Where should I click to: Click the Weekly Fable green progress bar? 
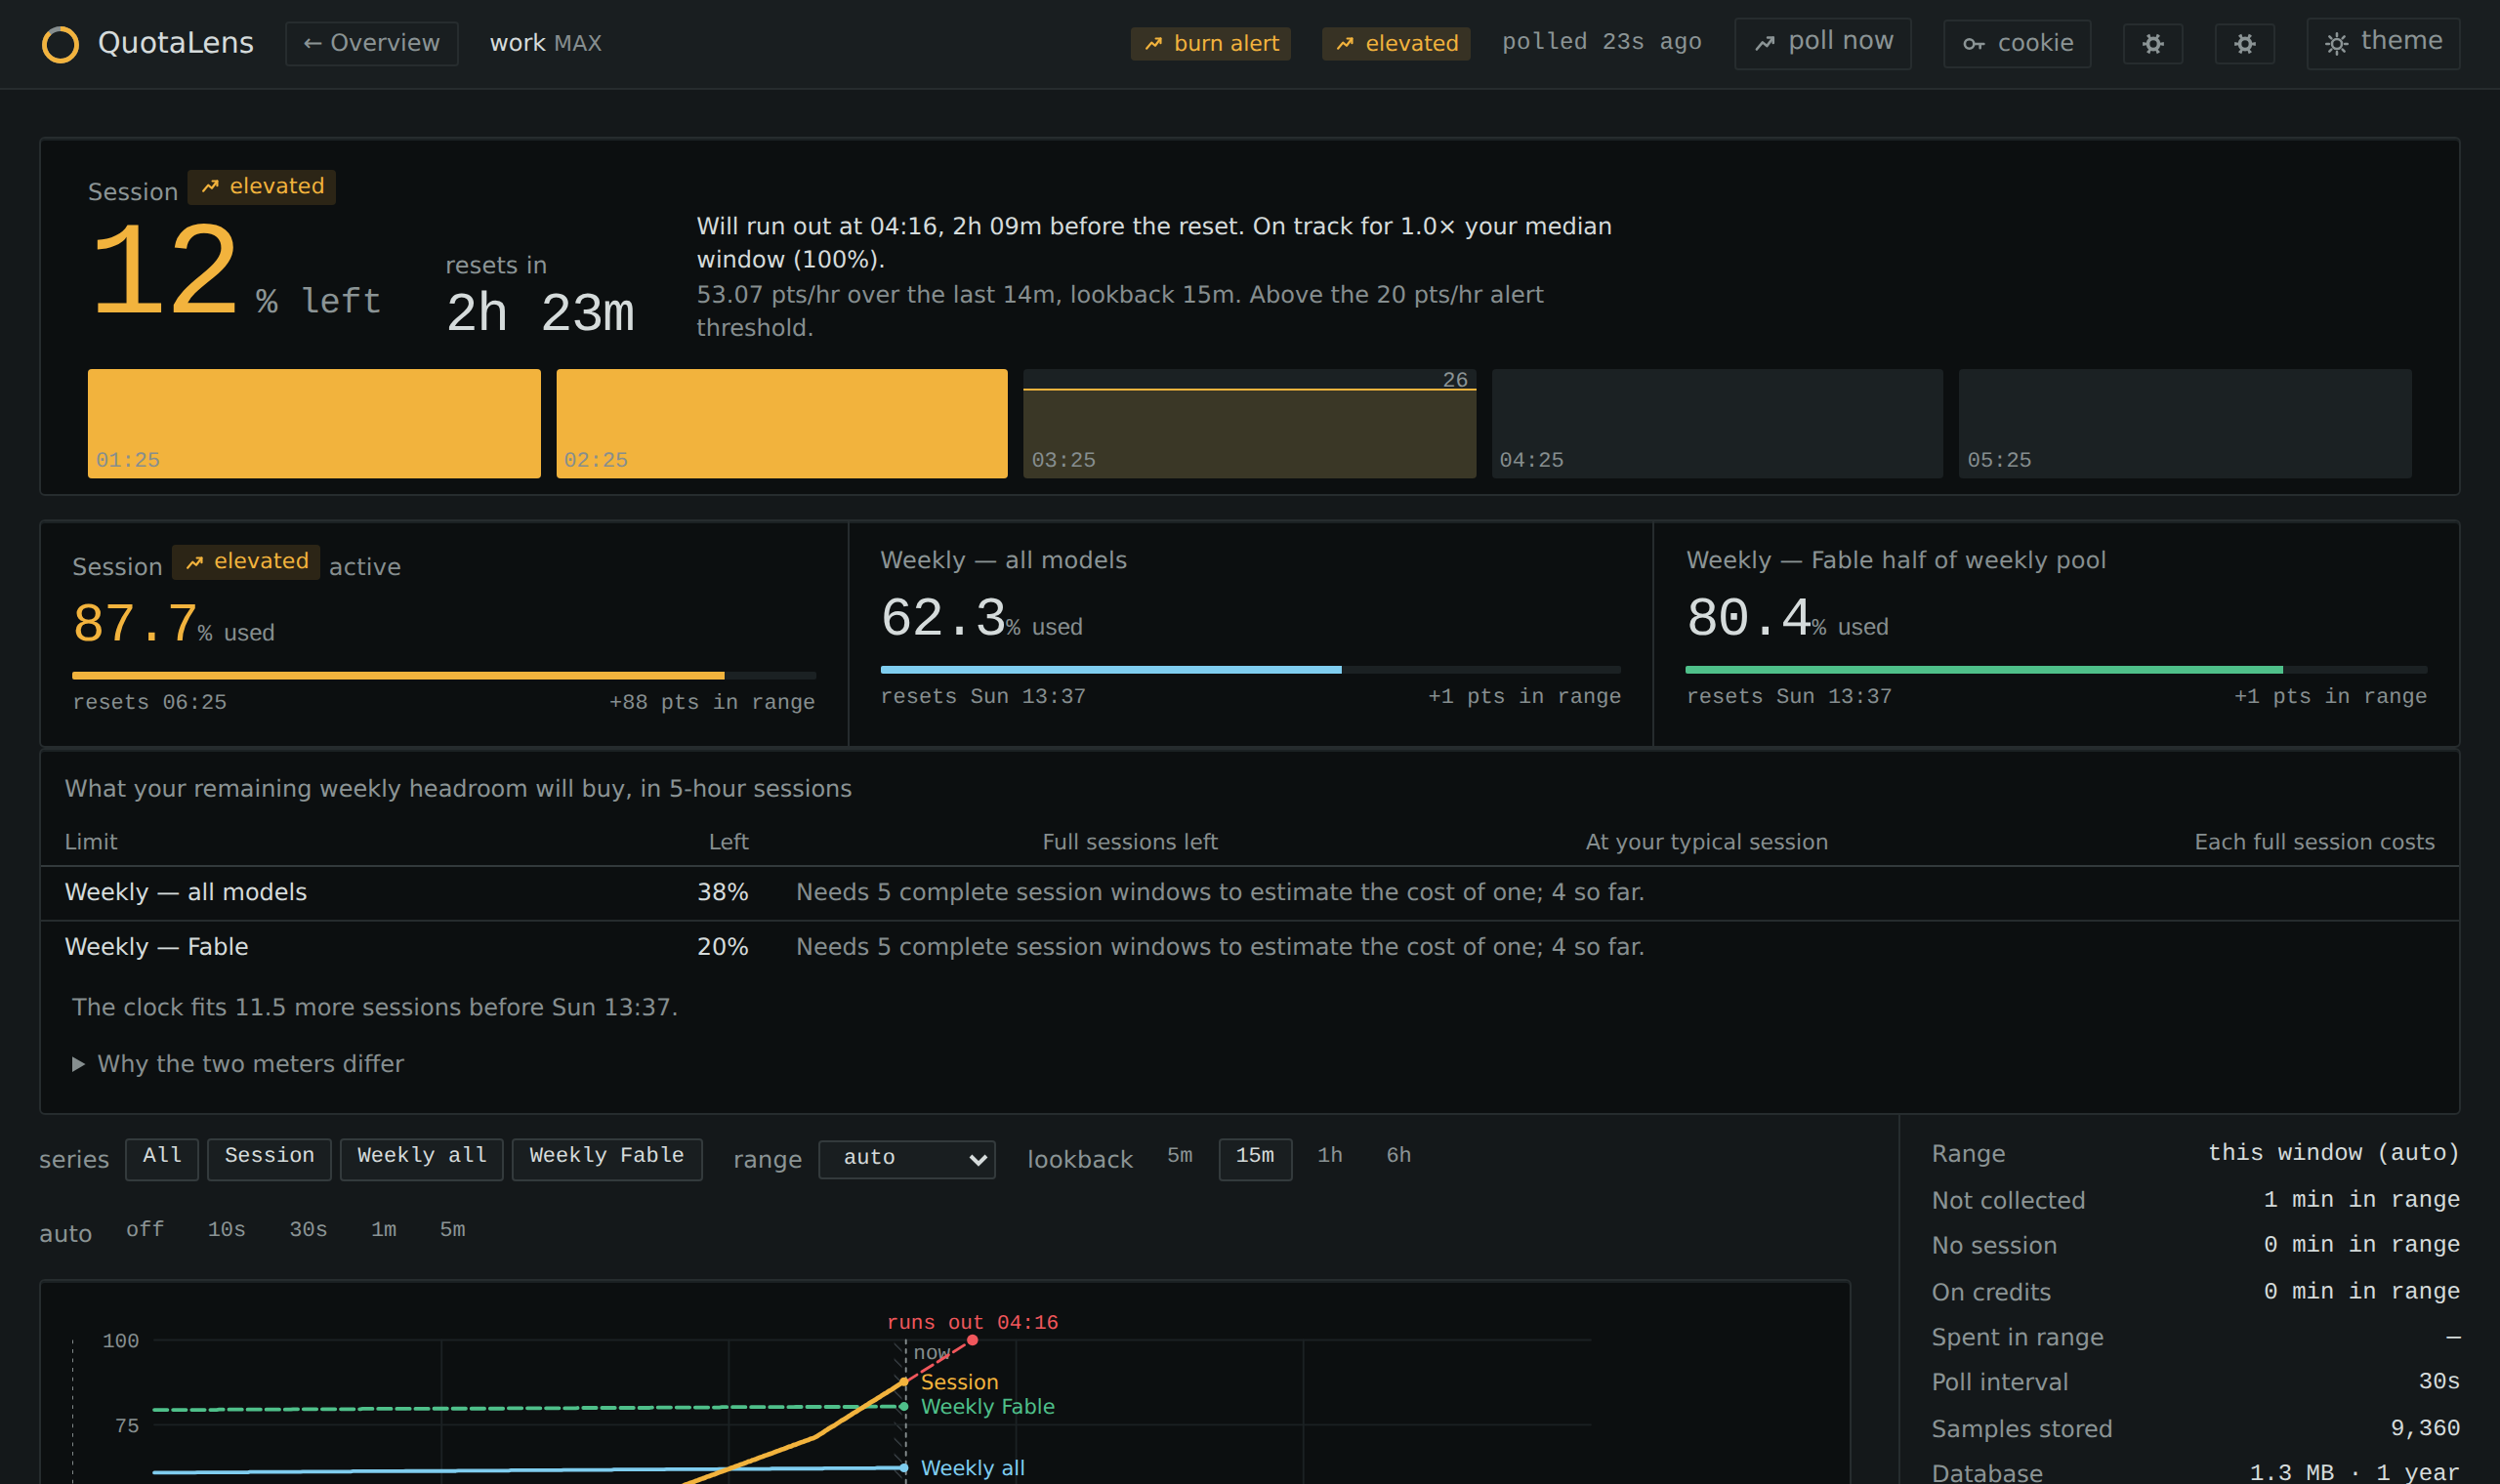pos(2056,669)
